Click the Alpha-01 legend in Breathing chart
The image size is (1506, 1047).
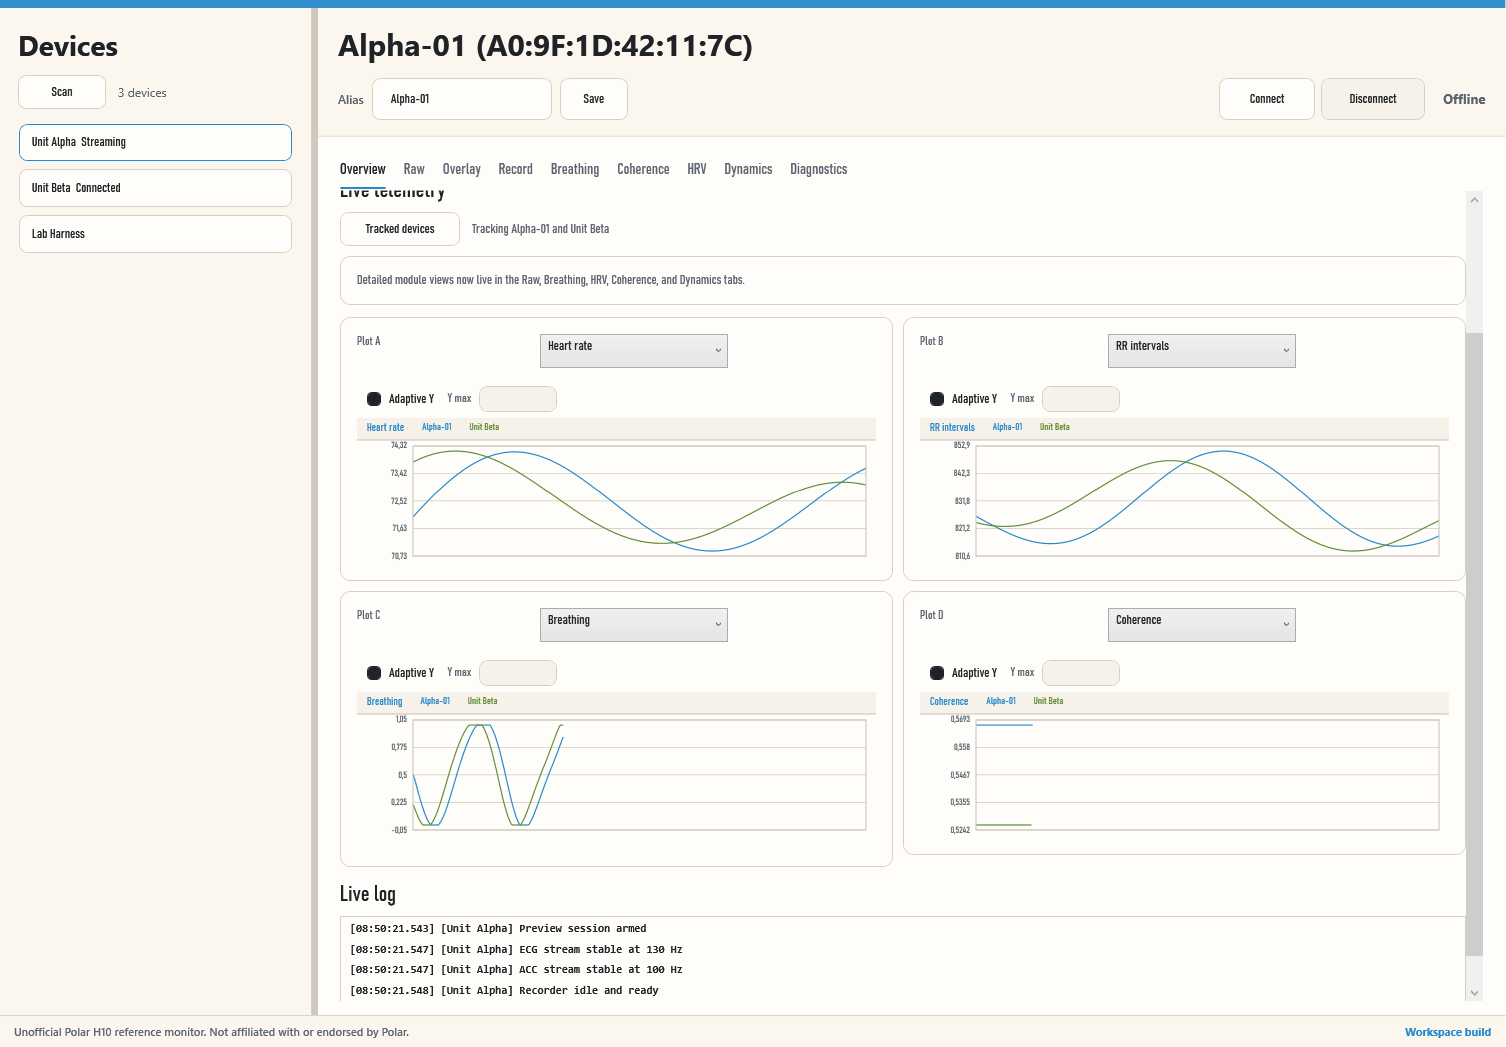435,701
